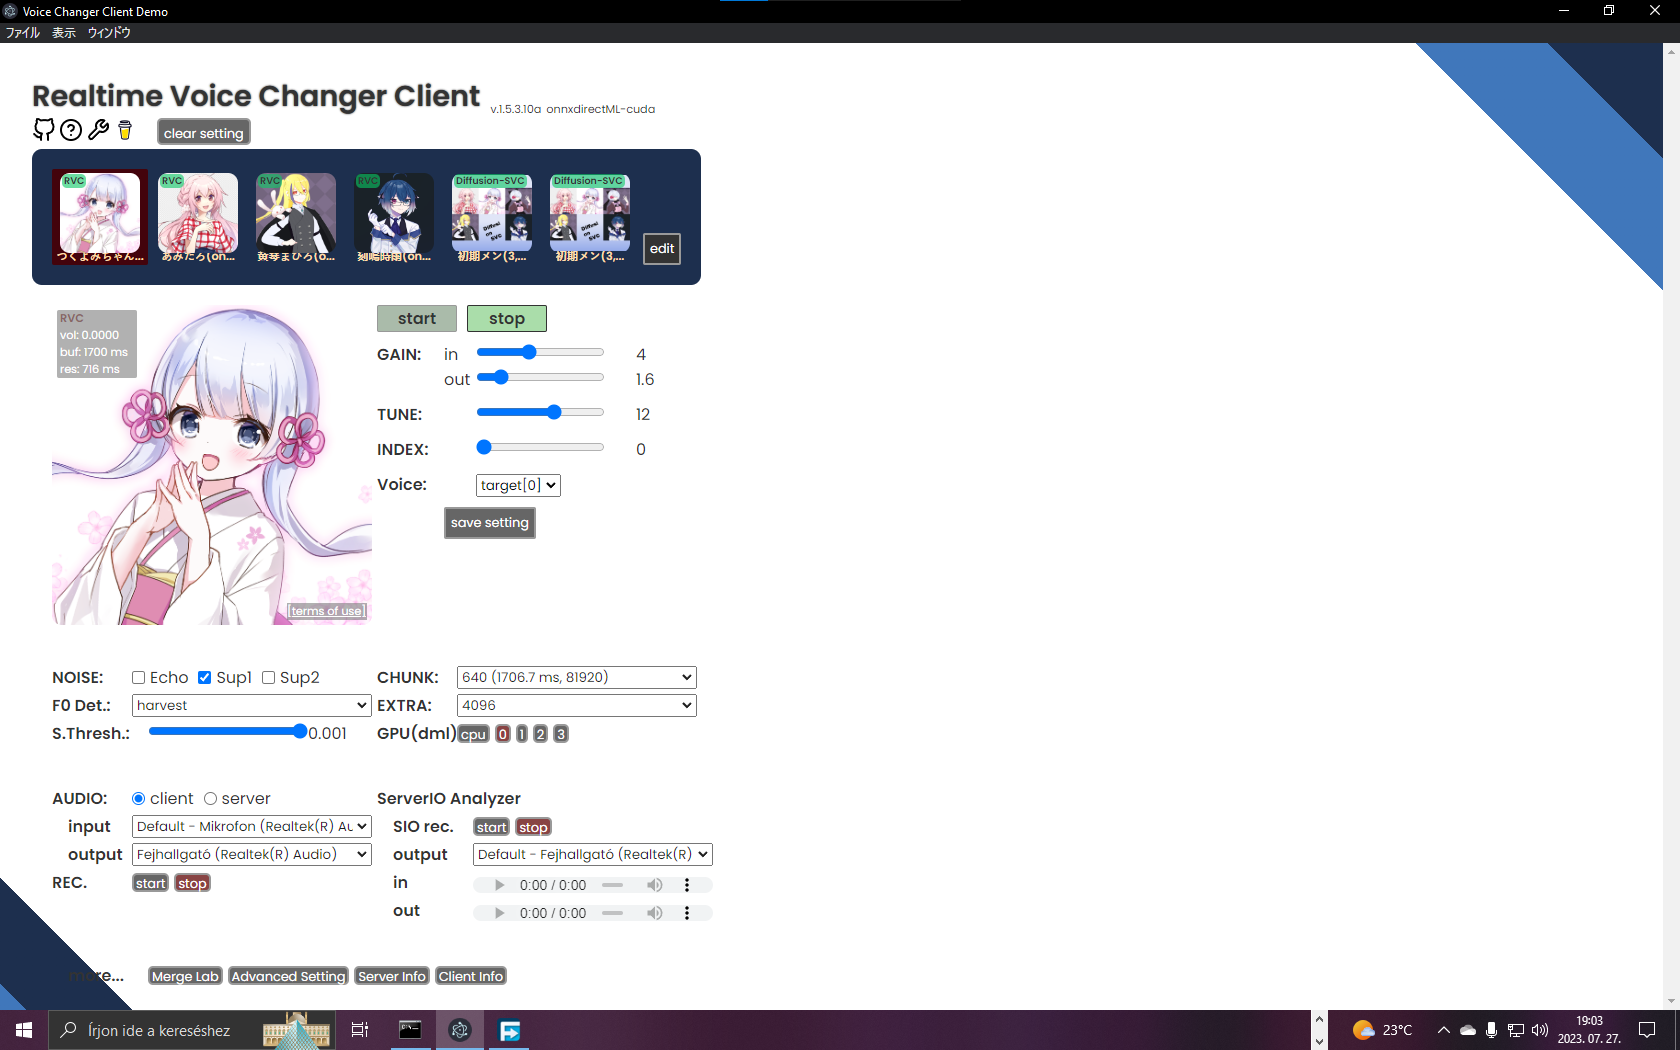Open the Voice target[0] selector
This screenshot has height=1050, width=1680.
(517, 485)
